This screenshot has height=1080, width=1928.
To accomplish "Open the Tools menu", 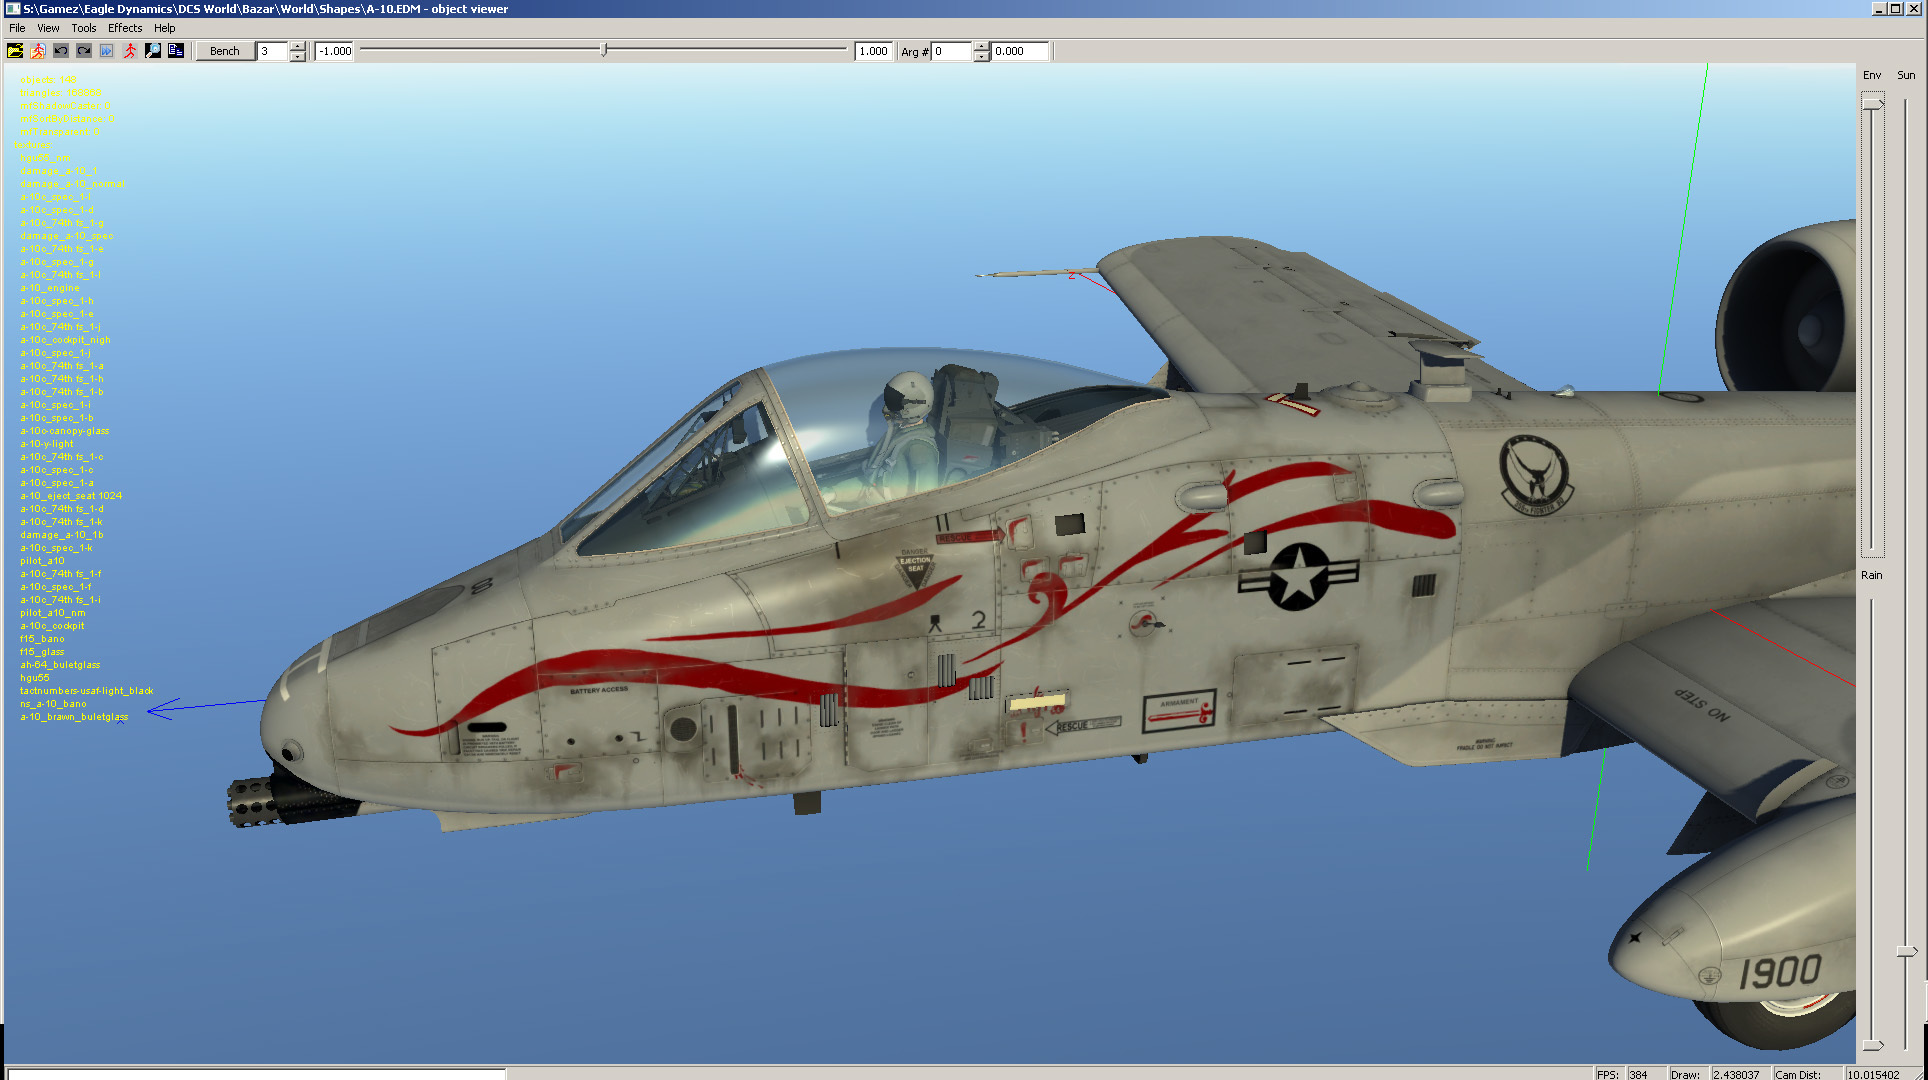I will click(84, 28).
